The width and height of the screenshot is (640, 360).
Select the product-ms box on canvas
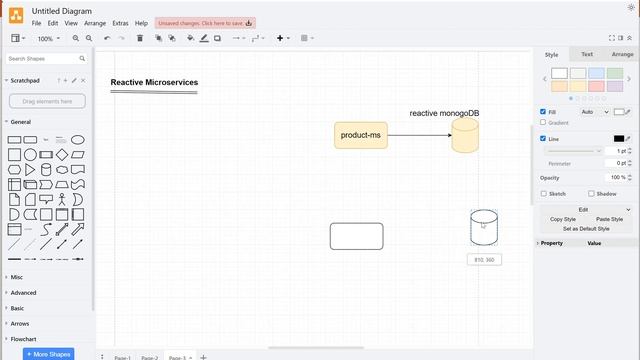point(361,135)
